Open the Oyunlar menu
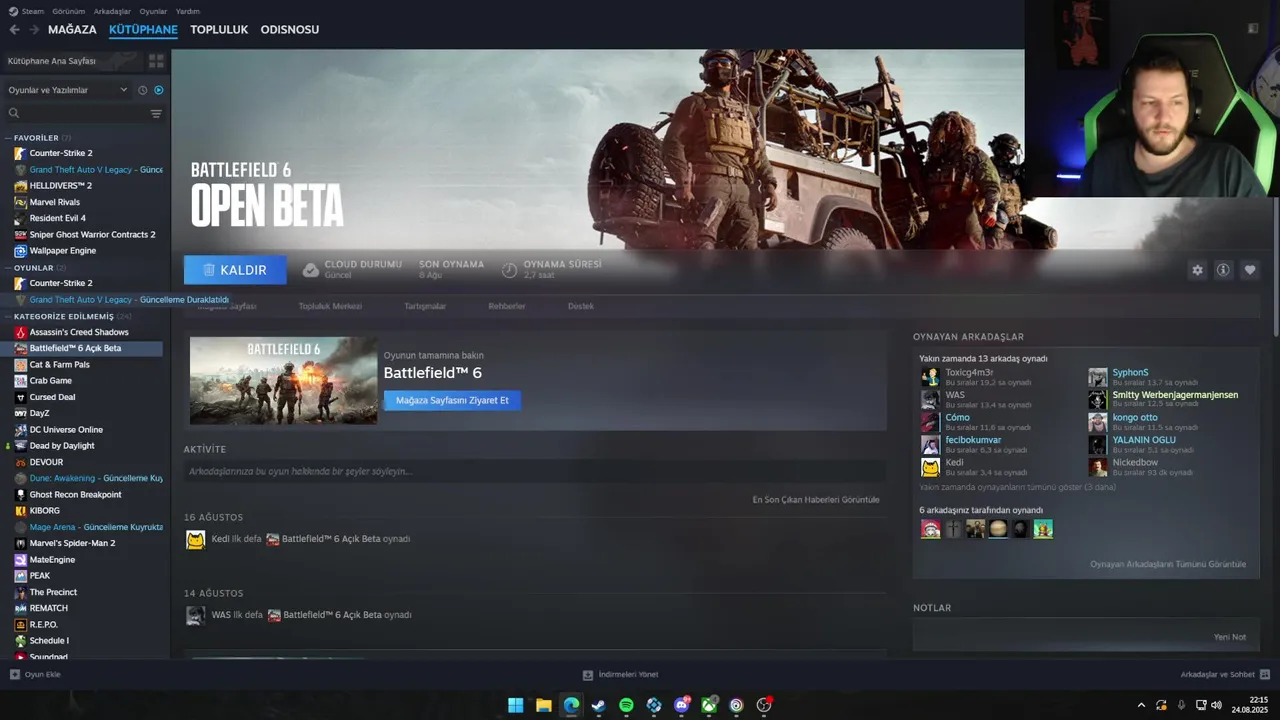The image size is (1280, 720). click(x=153, y=11)
